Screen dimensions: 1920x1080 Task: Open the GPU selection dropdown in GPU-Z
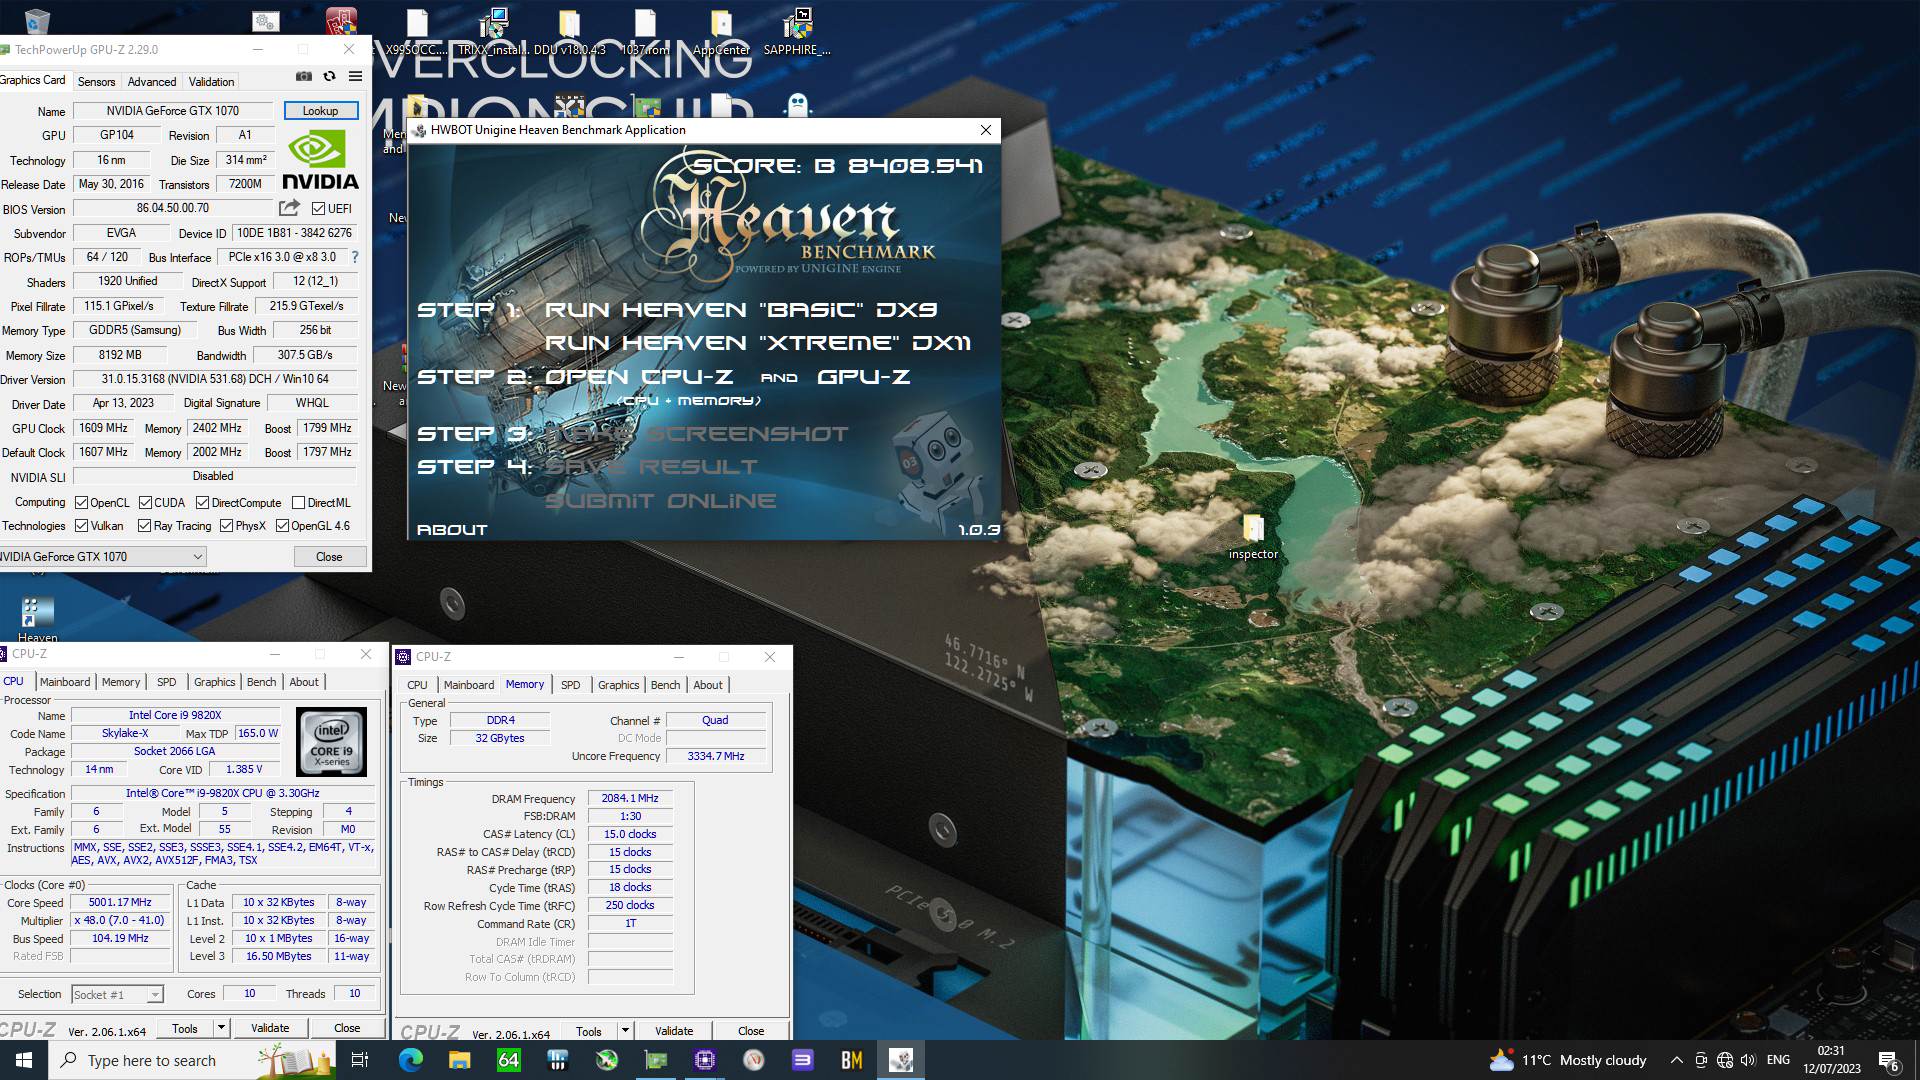tap(102, 557)
